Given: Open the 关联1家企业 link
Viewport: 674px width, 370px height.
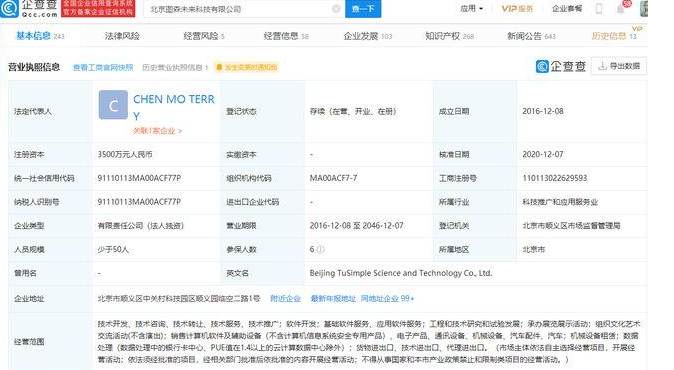Looking at the screenshot, I should 157,131.
